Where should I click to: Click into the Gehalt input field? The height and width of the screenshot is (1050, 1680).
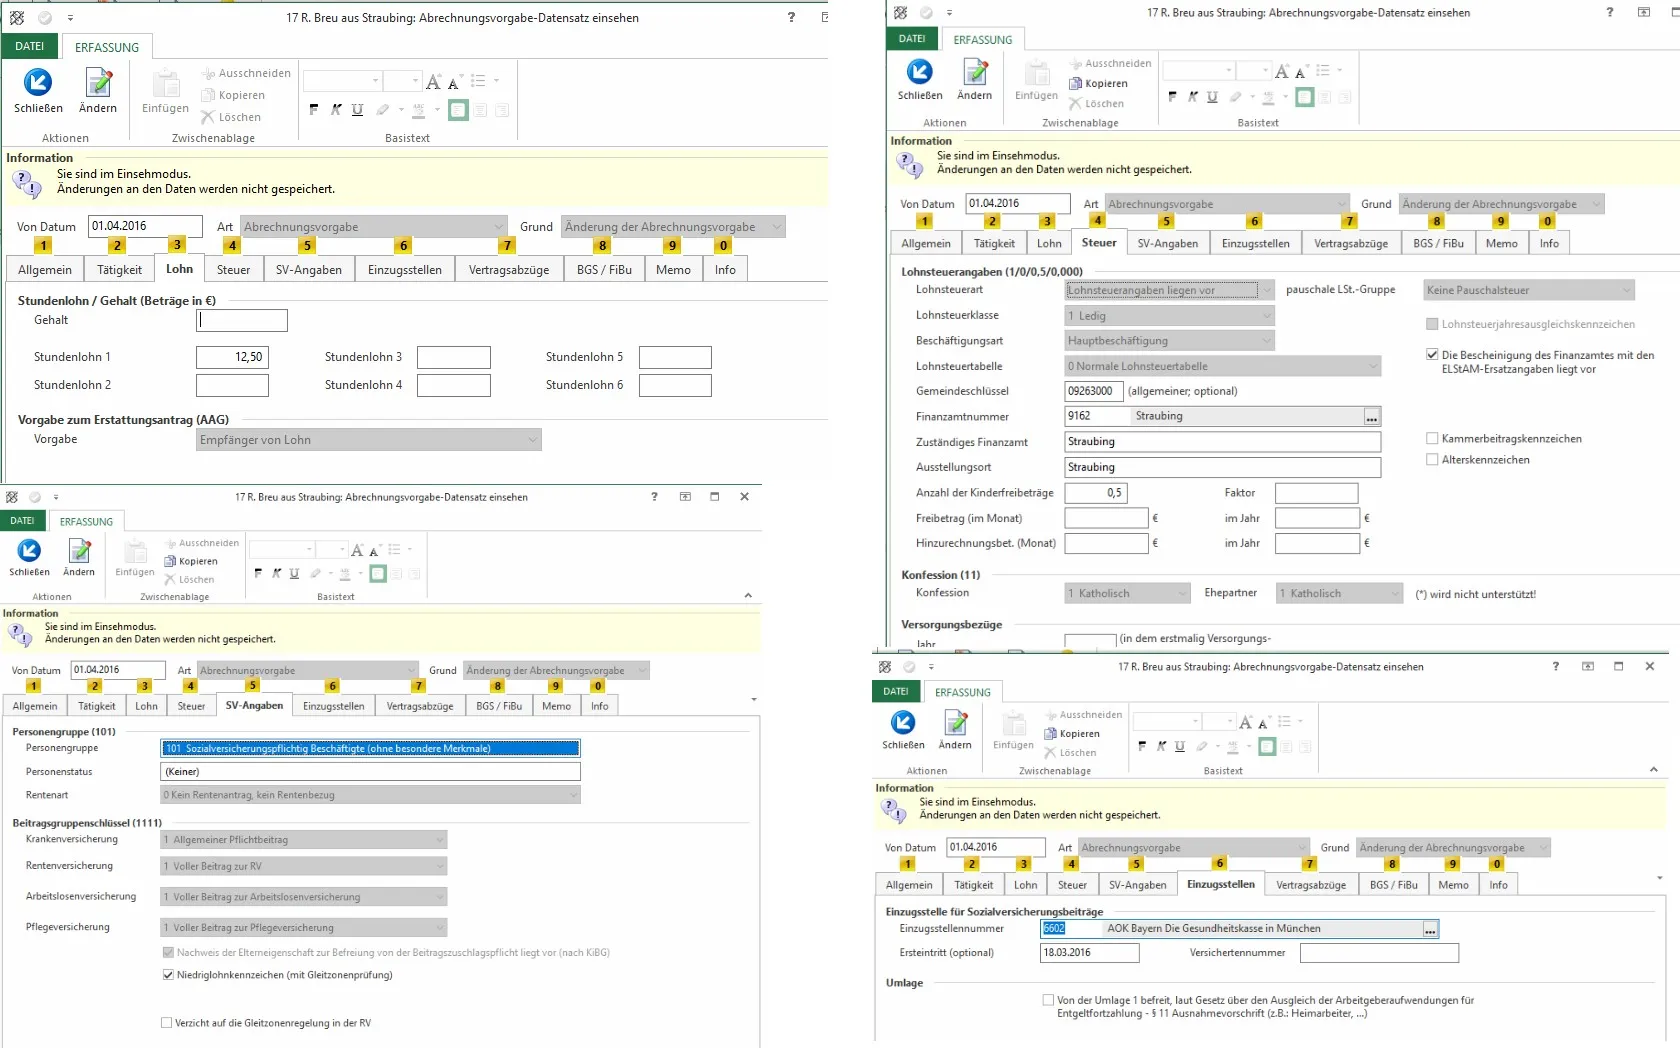[242, 321]
